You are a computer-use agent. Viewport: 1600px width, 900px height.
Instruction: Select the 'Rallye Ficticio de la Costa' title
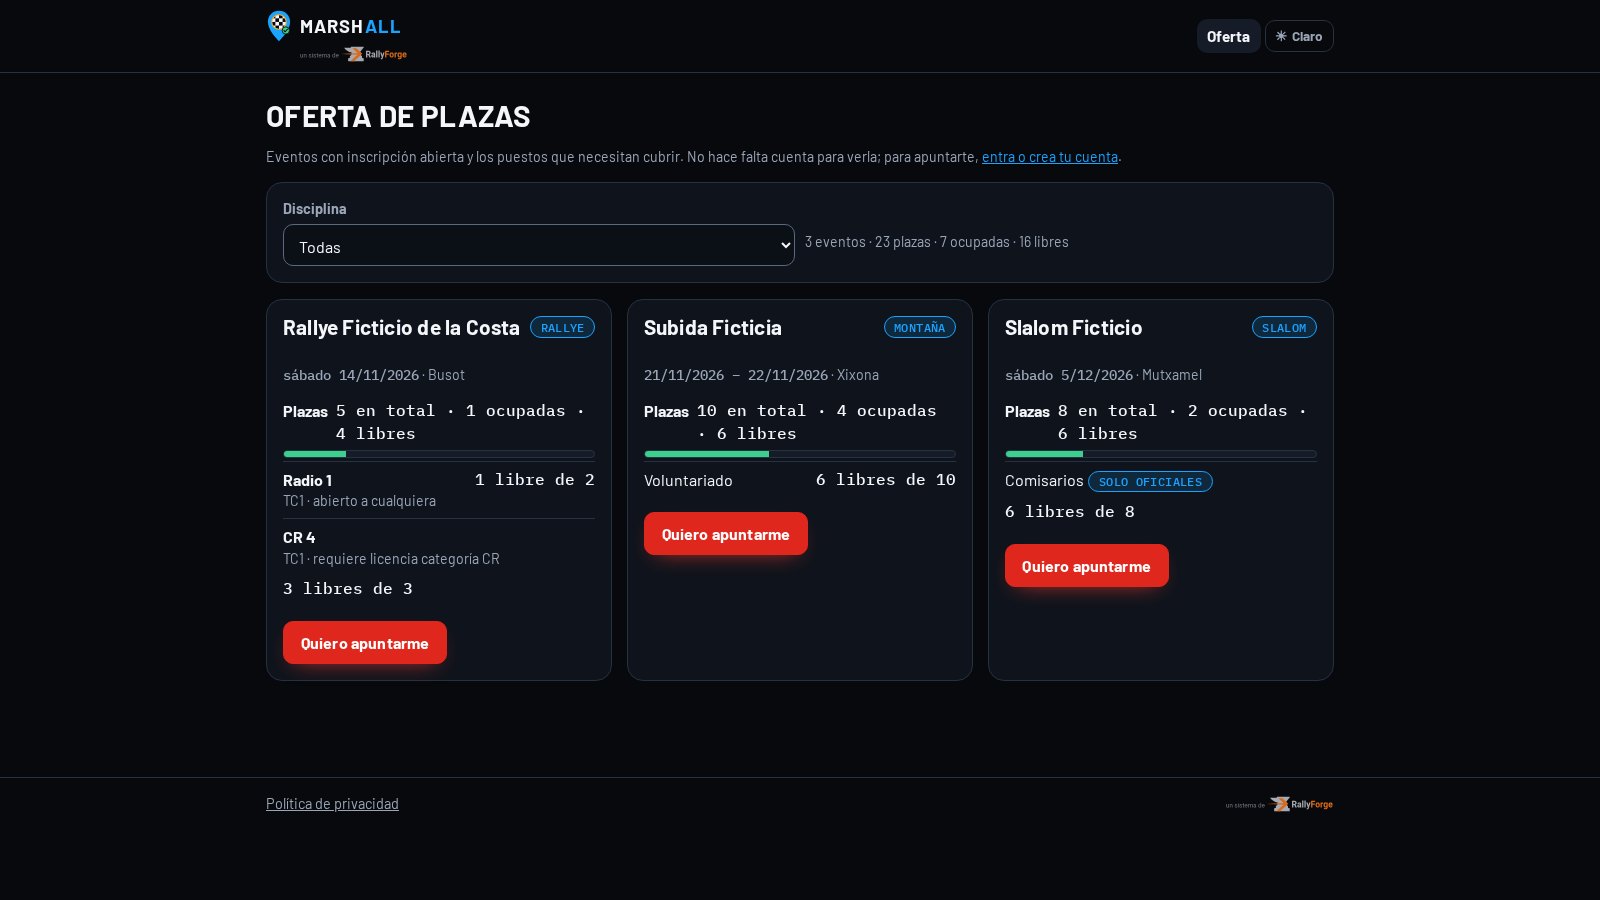point(401,328)
